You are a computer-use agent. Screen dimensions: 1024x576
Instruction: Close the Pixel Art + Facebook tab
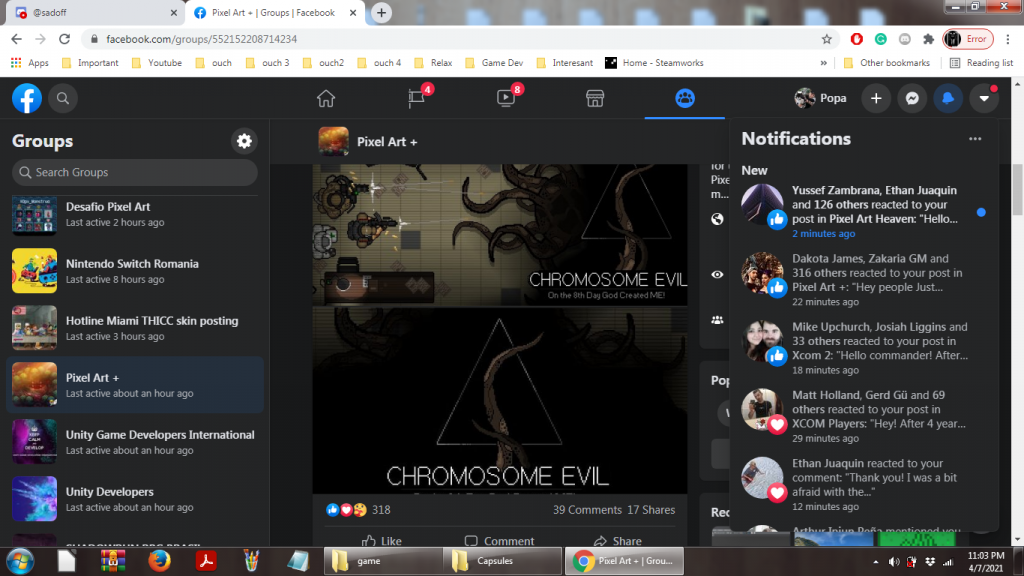pyautogui.click(x=353, y=13)
